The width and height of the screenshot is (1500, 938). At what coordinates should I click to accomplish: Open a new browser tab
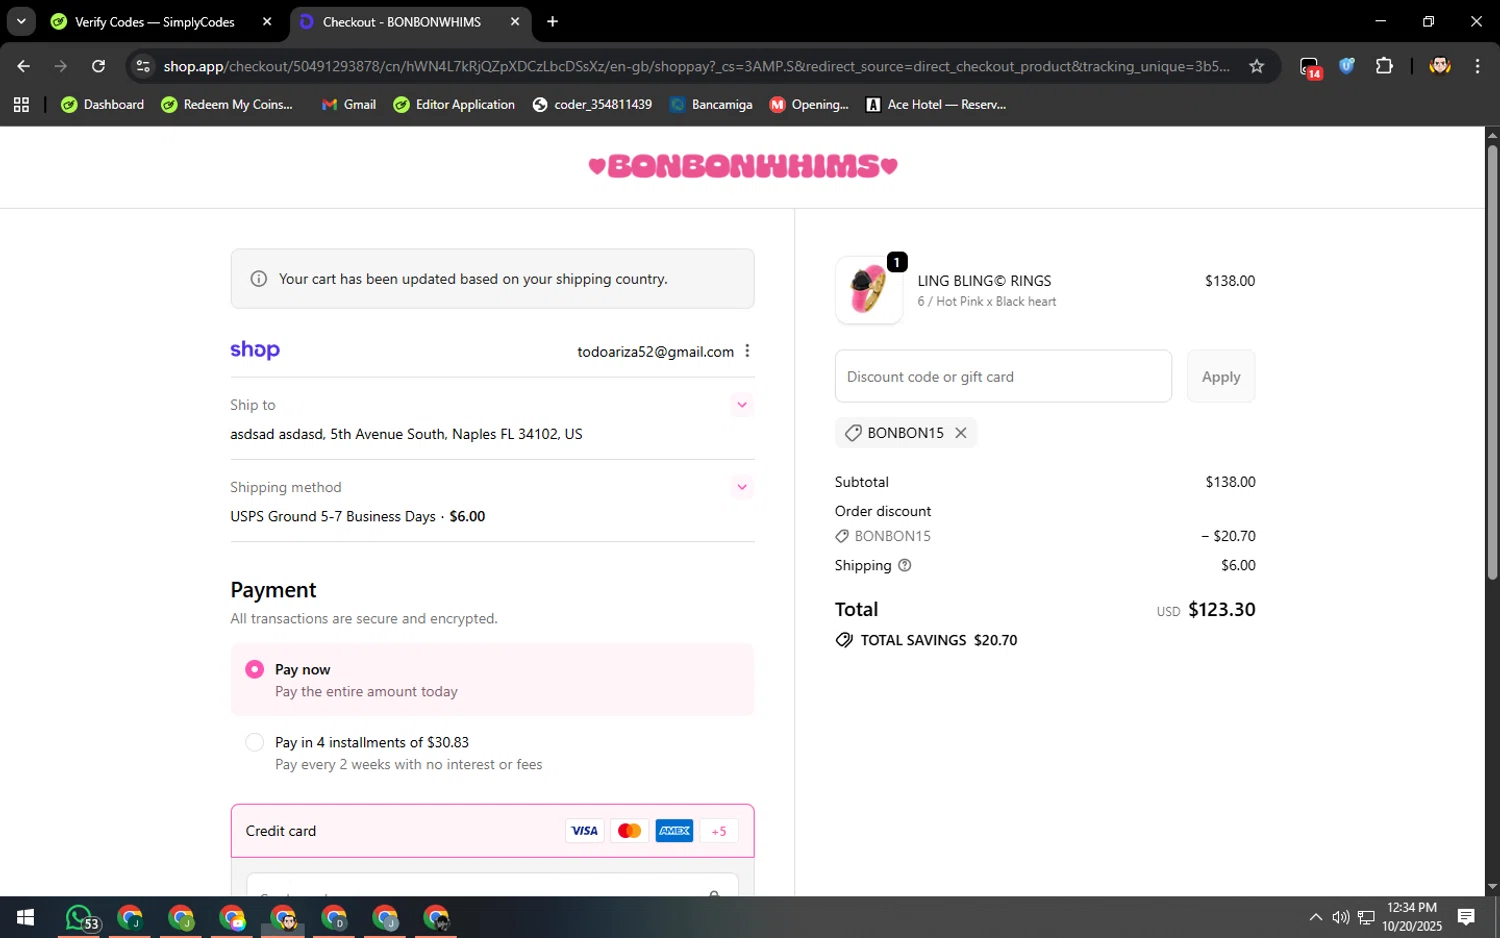pyautogui.click(x=553, y=22)
